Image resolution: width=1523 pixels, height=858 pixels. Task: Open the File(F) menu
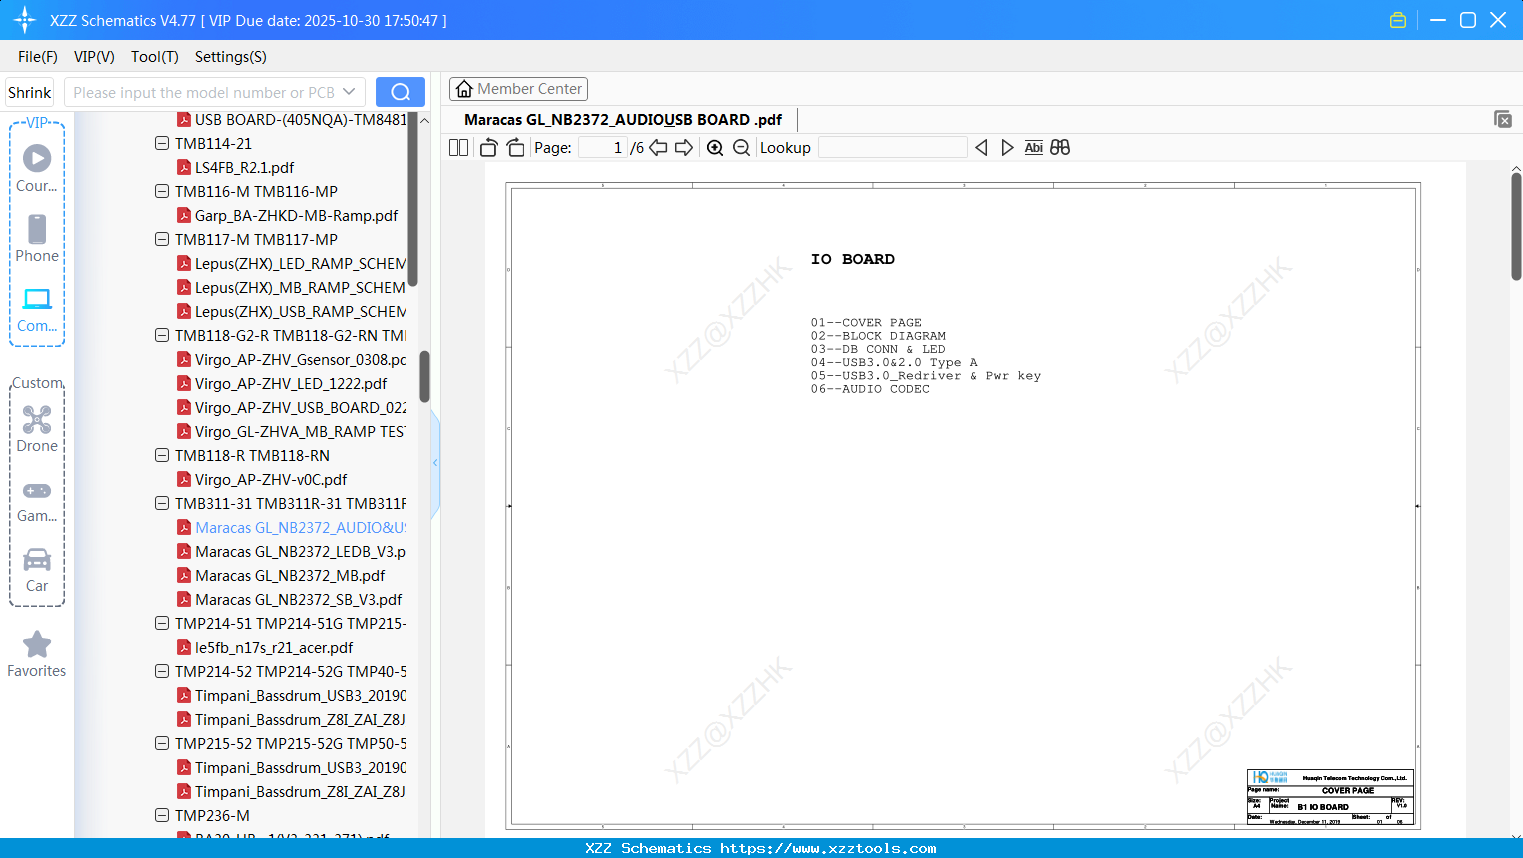(38, 57)
